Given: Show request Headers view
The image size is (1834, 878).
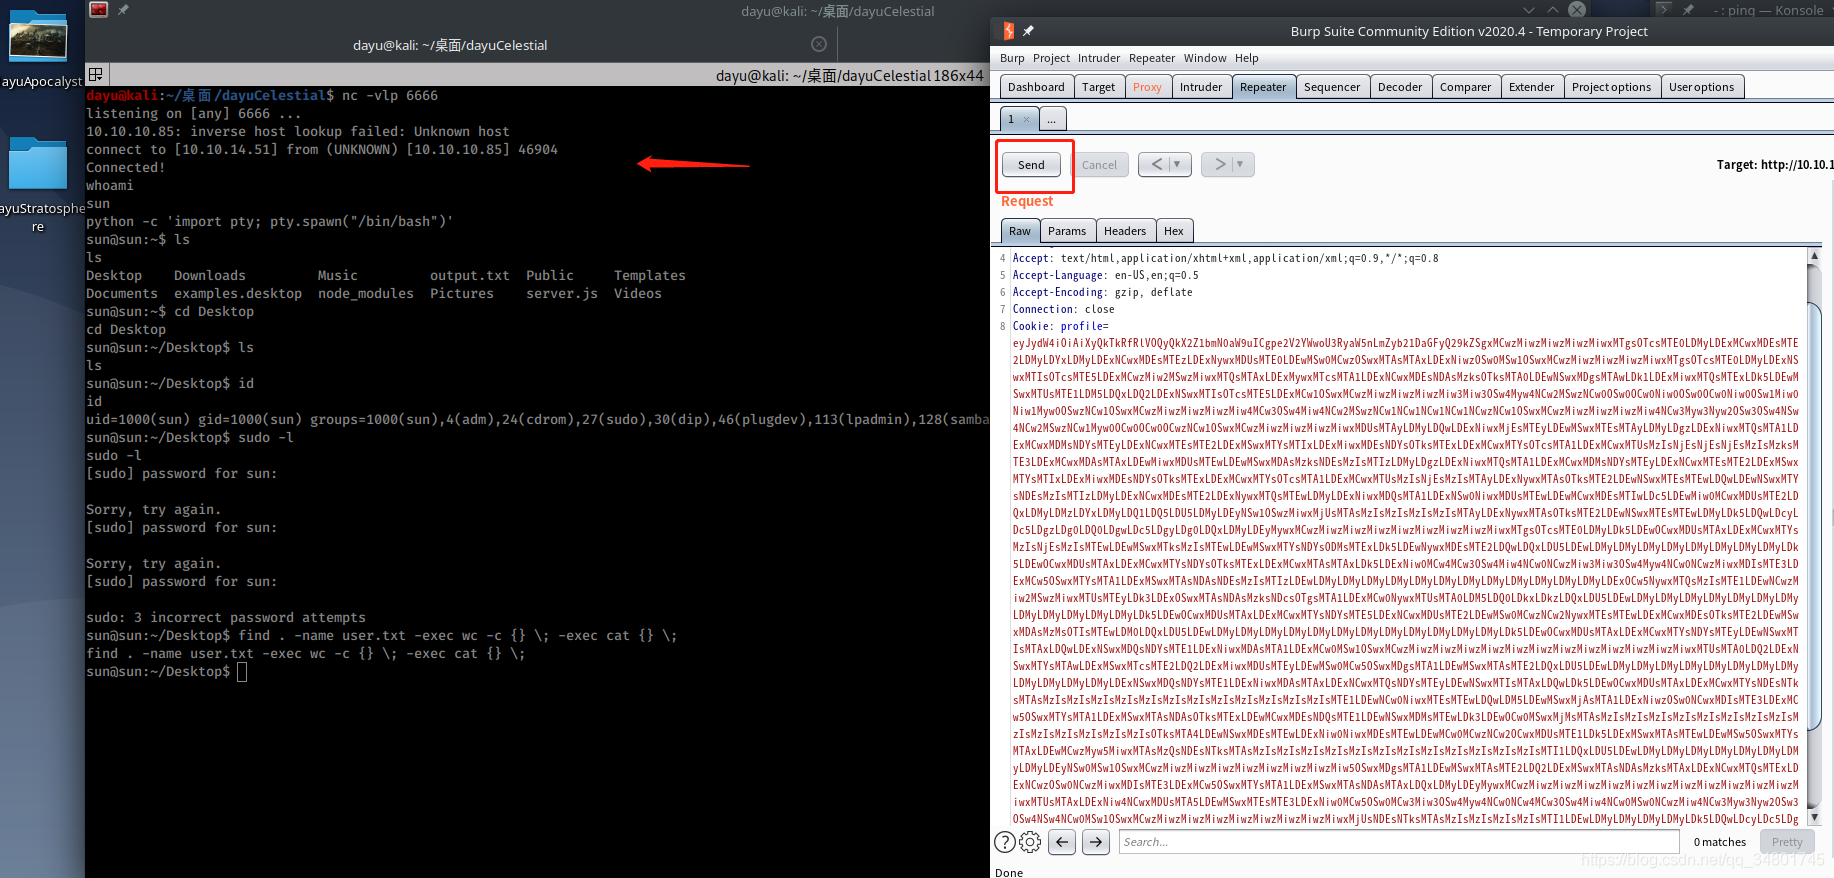Looking at the screenshot, I should pyautogui.click(x=1125, y=231).
